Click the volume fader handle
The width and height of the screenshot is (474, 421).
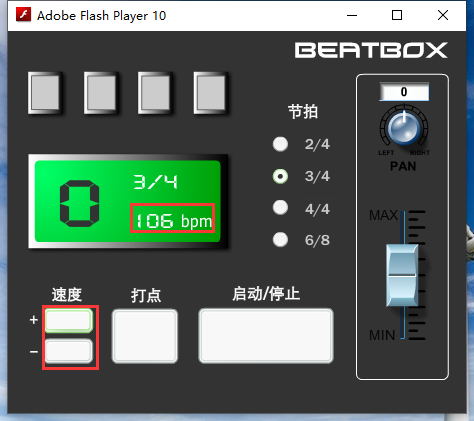coord(402,275)
